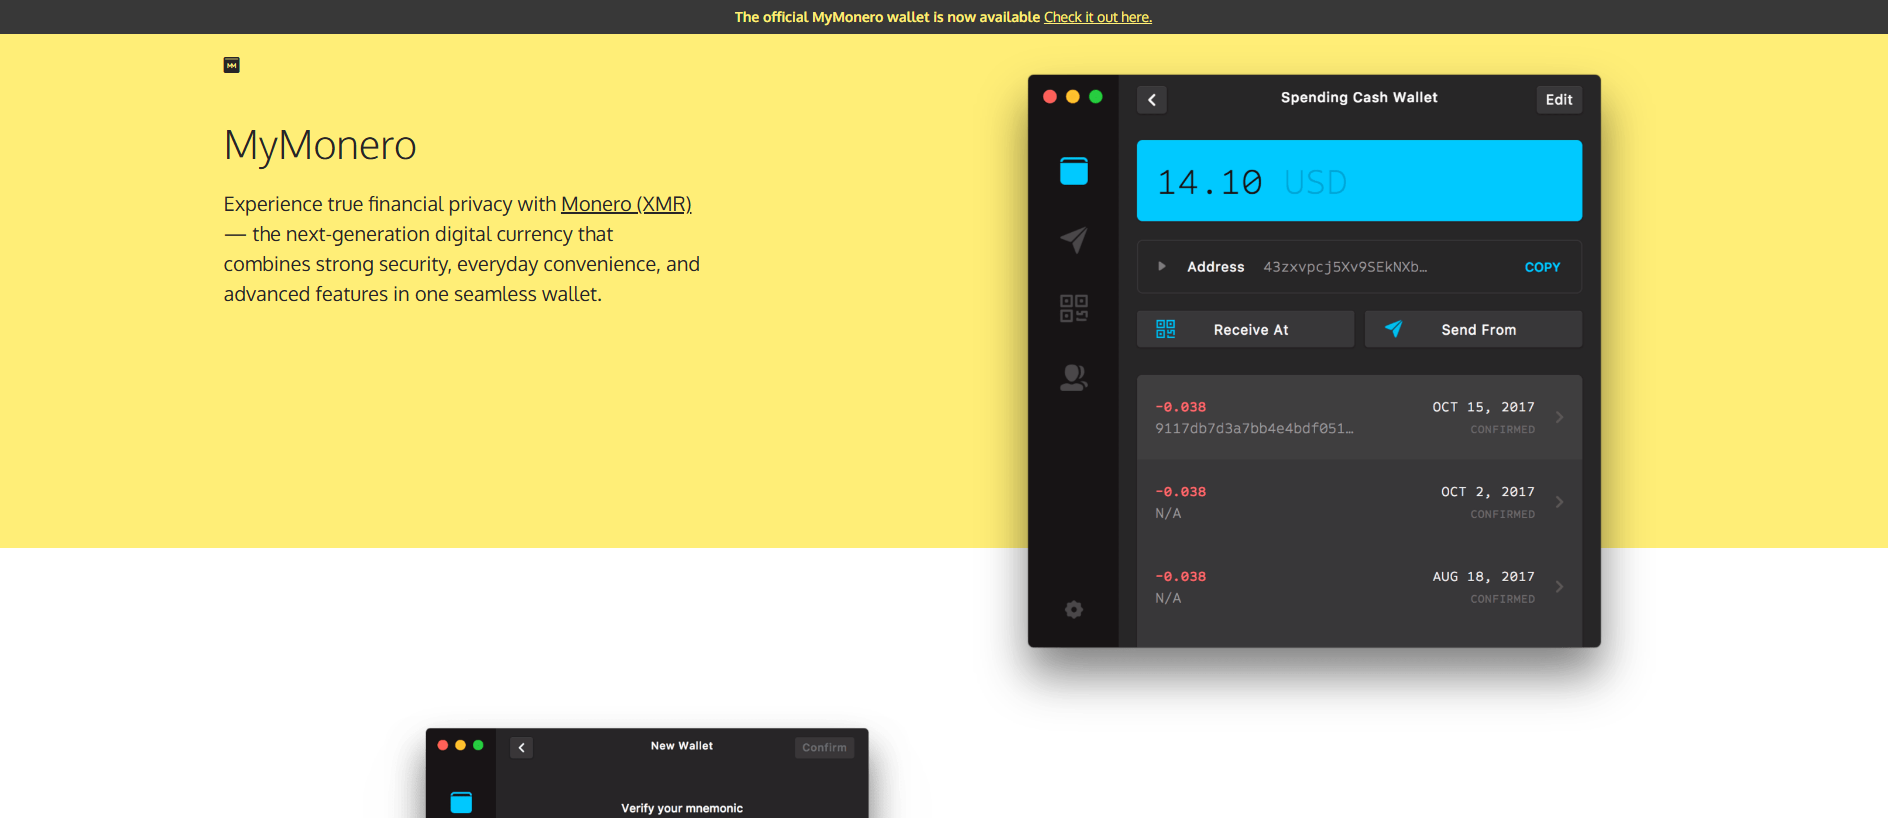Viewport: 1888px width, 818px height.
Task: Click the Receive At button
Action: 1245,329
